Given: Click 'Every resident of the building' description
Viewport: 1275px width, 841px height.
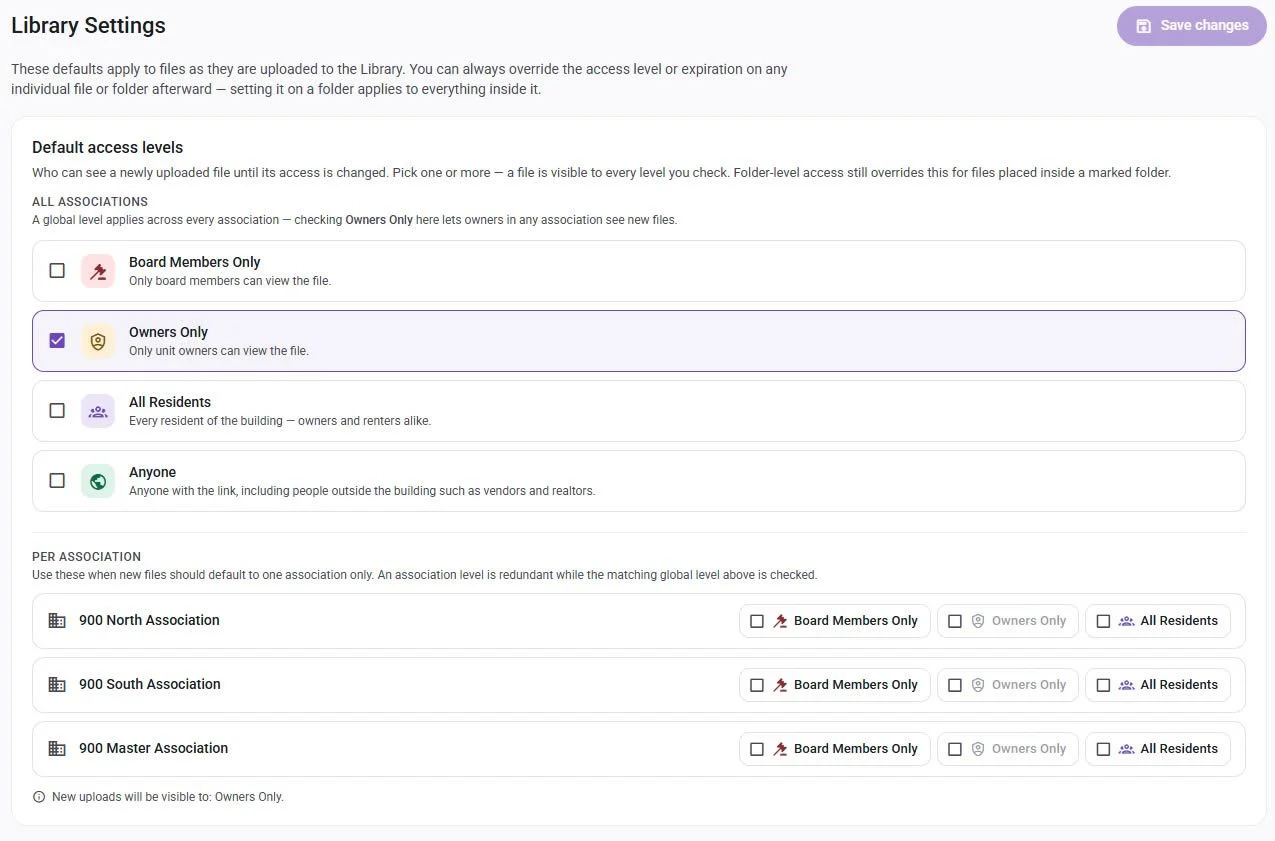Looking at the screenshot, I should (280, 421).
